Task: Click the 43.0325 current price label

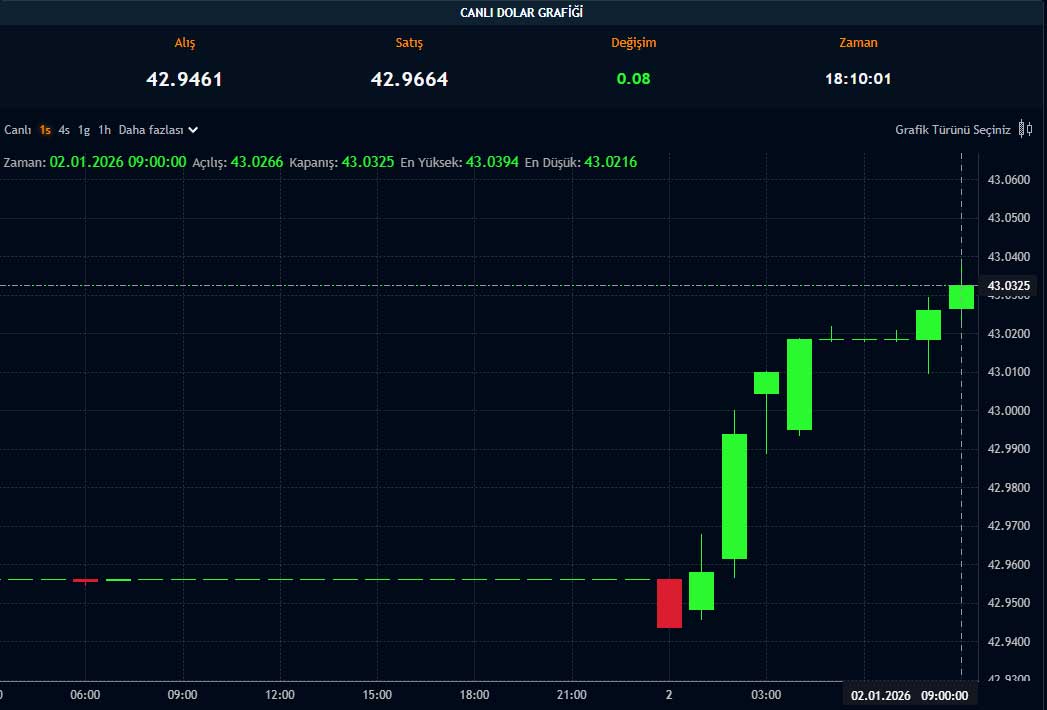Action: click(1008, 286)
